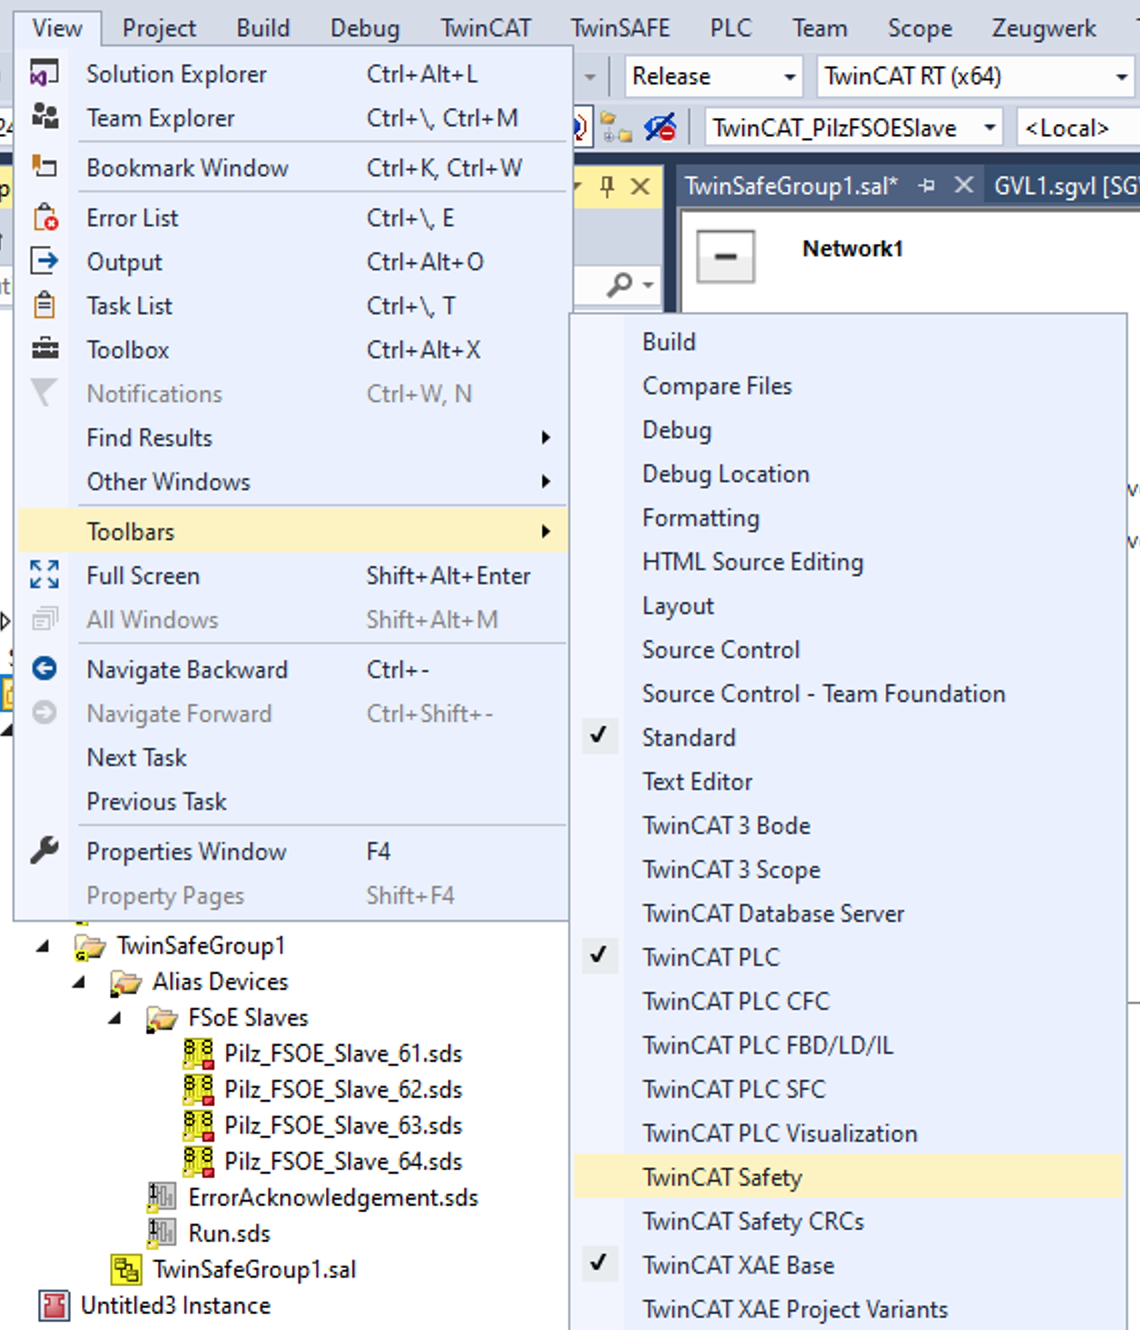Screen dimensions: 1140x1330
Task: Click the TwinSafeGroup1.sal file icon
Action: [126, 1269]
